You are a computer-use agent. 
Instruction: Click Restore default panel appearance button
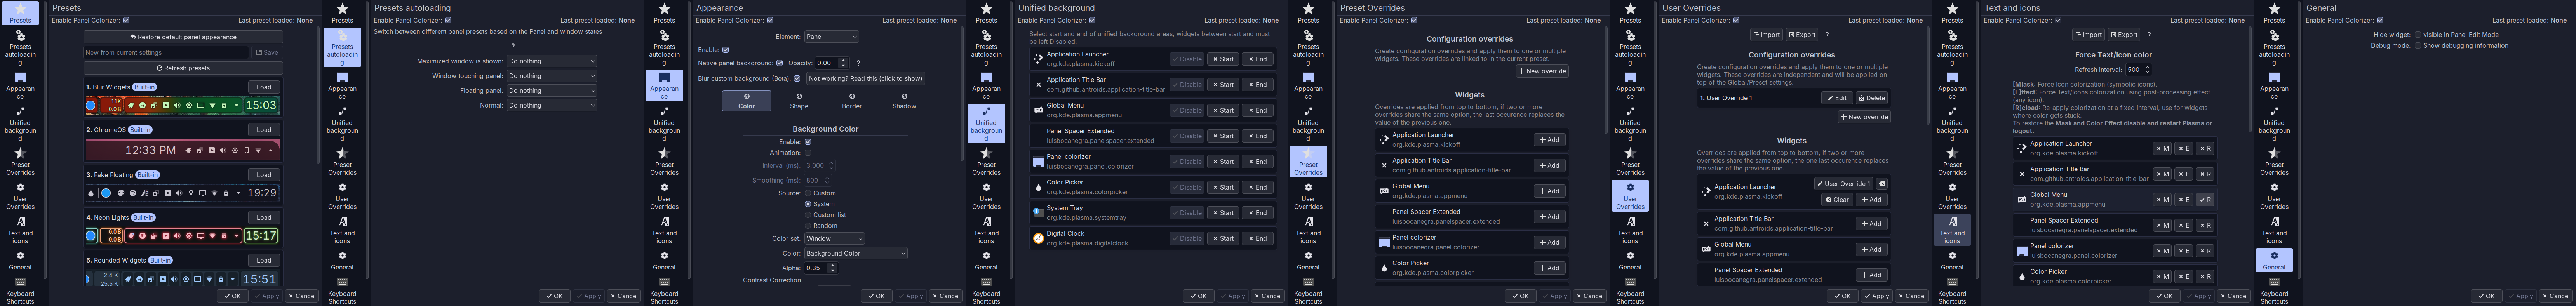pos(183,37)
